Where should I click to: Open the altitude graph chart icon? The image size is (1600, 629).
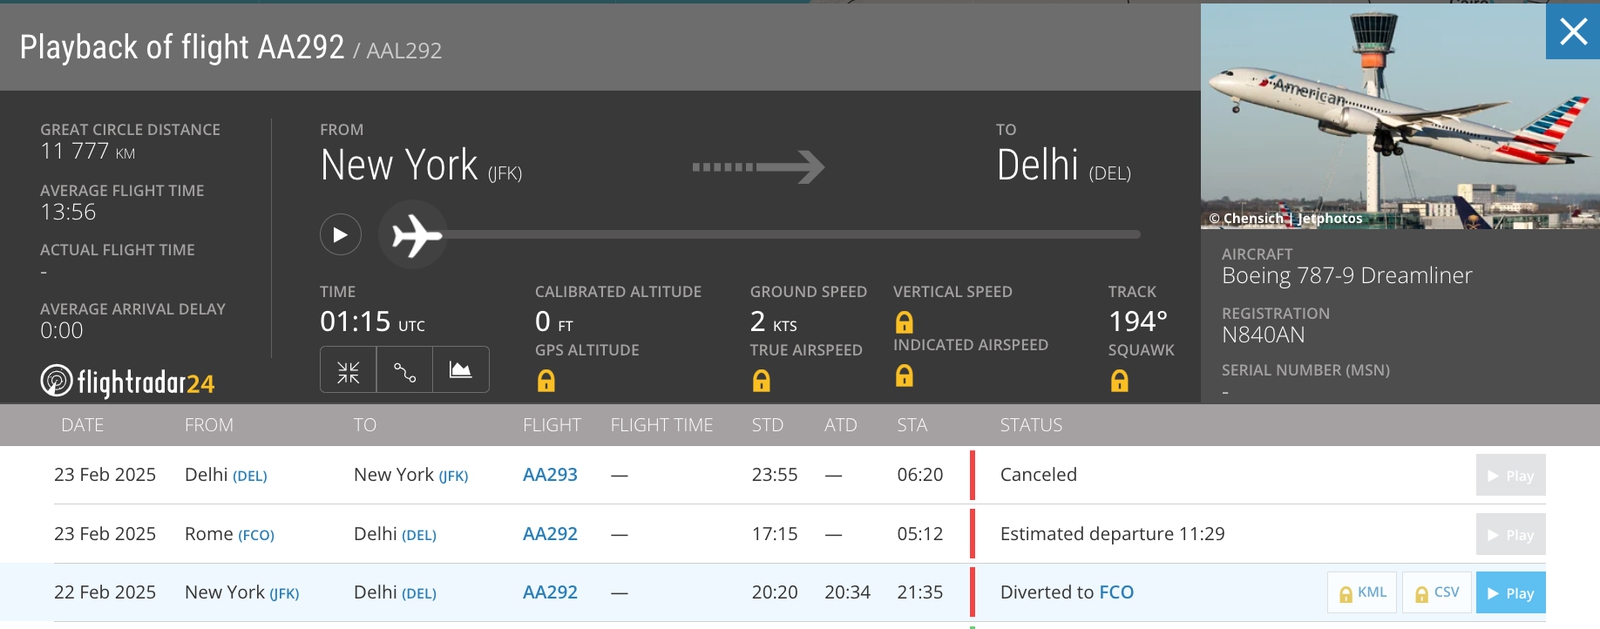[461, 371]
